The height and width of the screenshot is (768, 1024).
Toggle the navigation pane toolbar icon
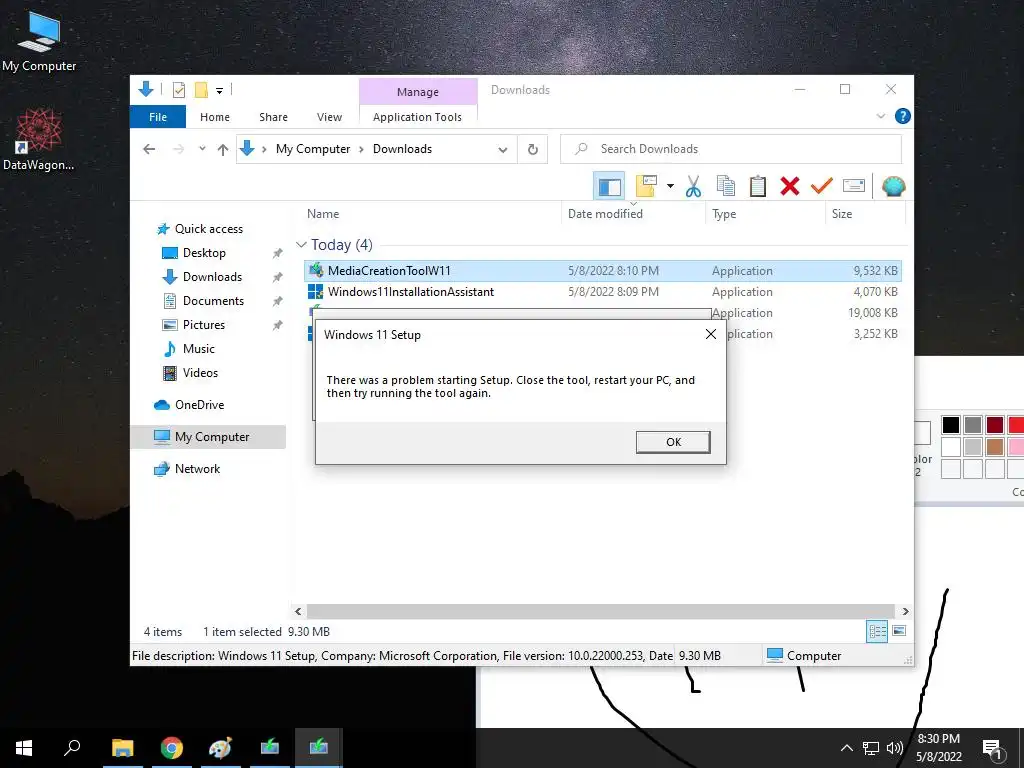click(609, 187)
